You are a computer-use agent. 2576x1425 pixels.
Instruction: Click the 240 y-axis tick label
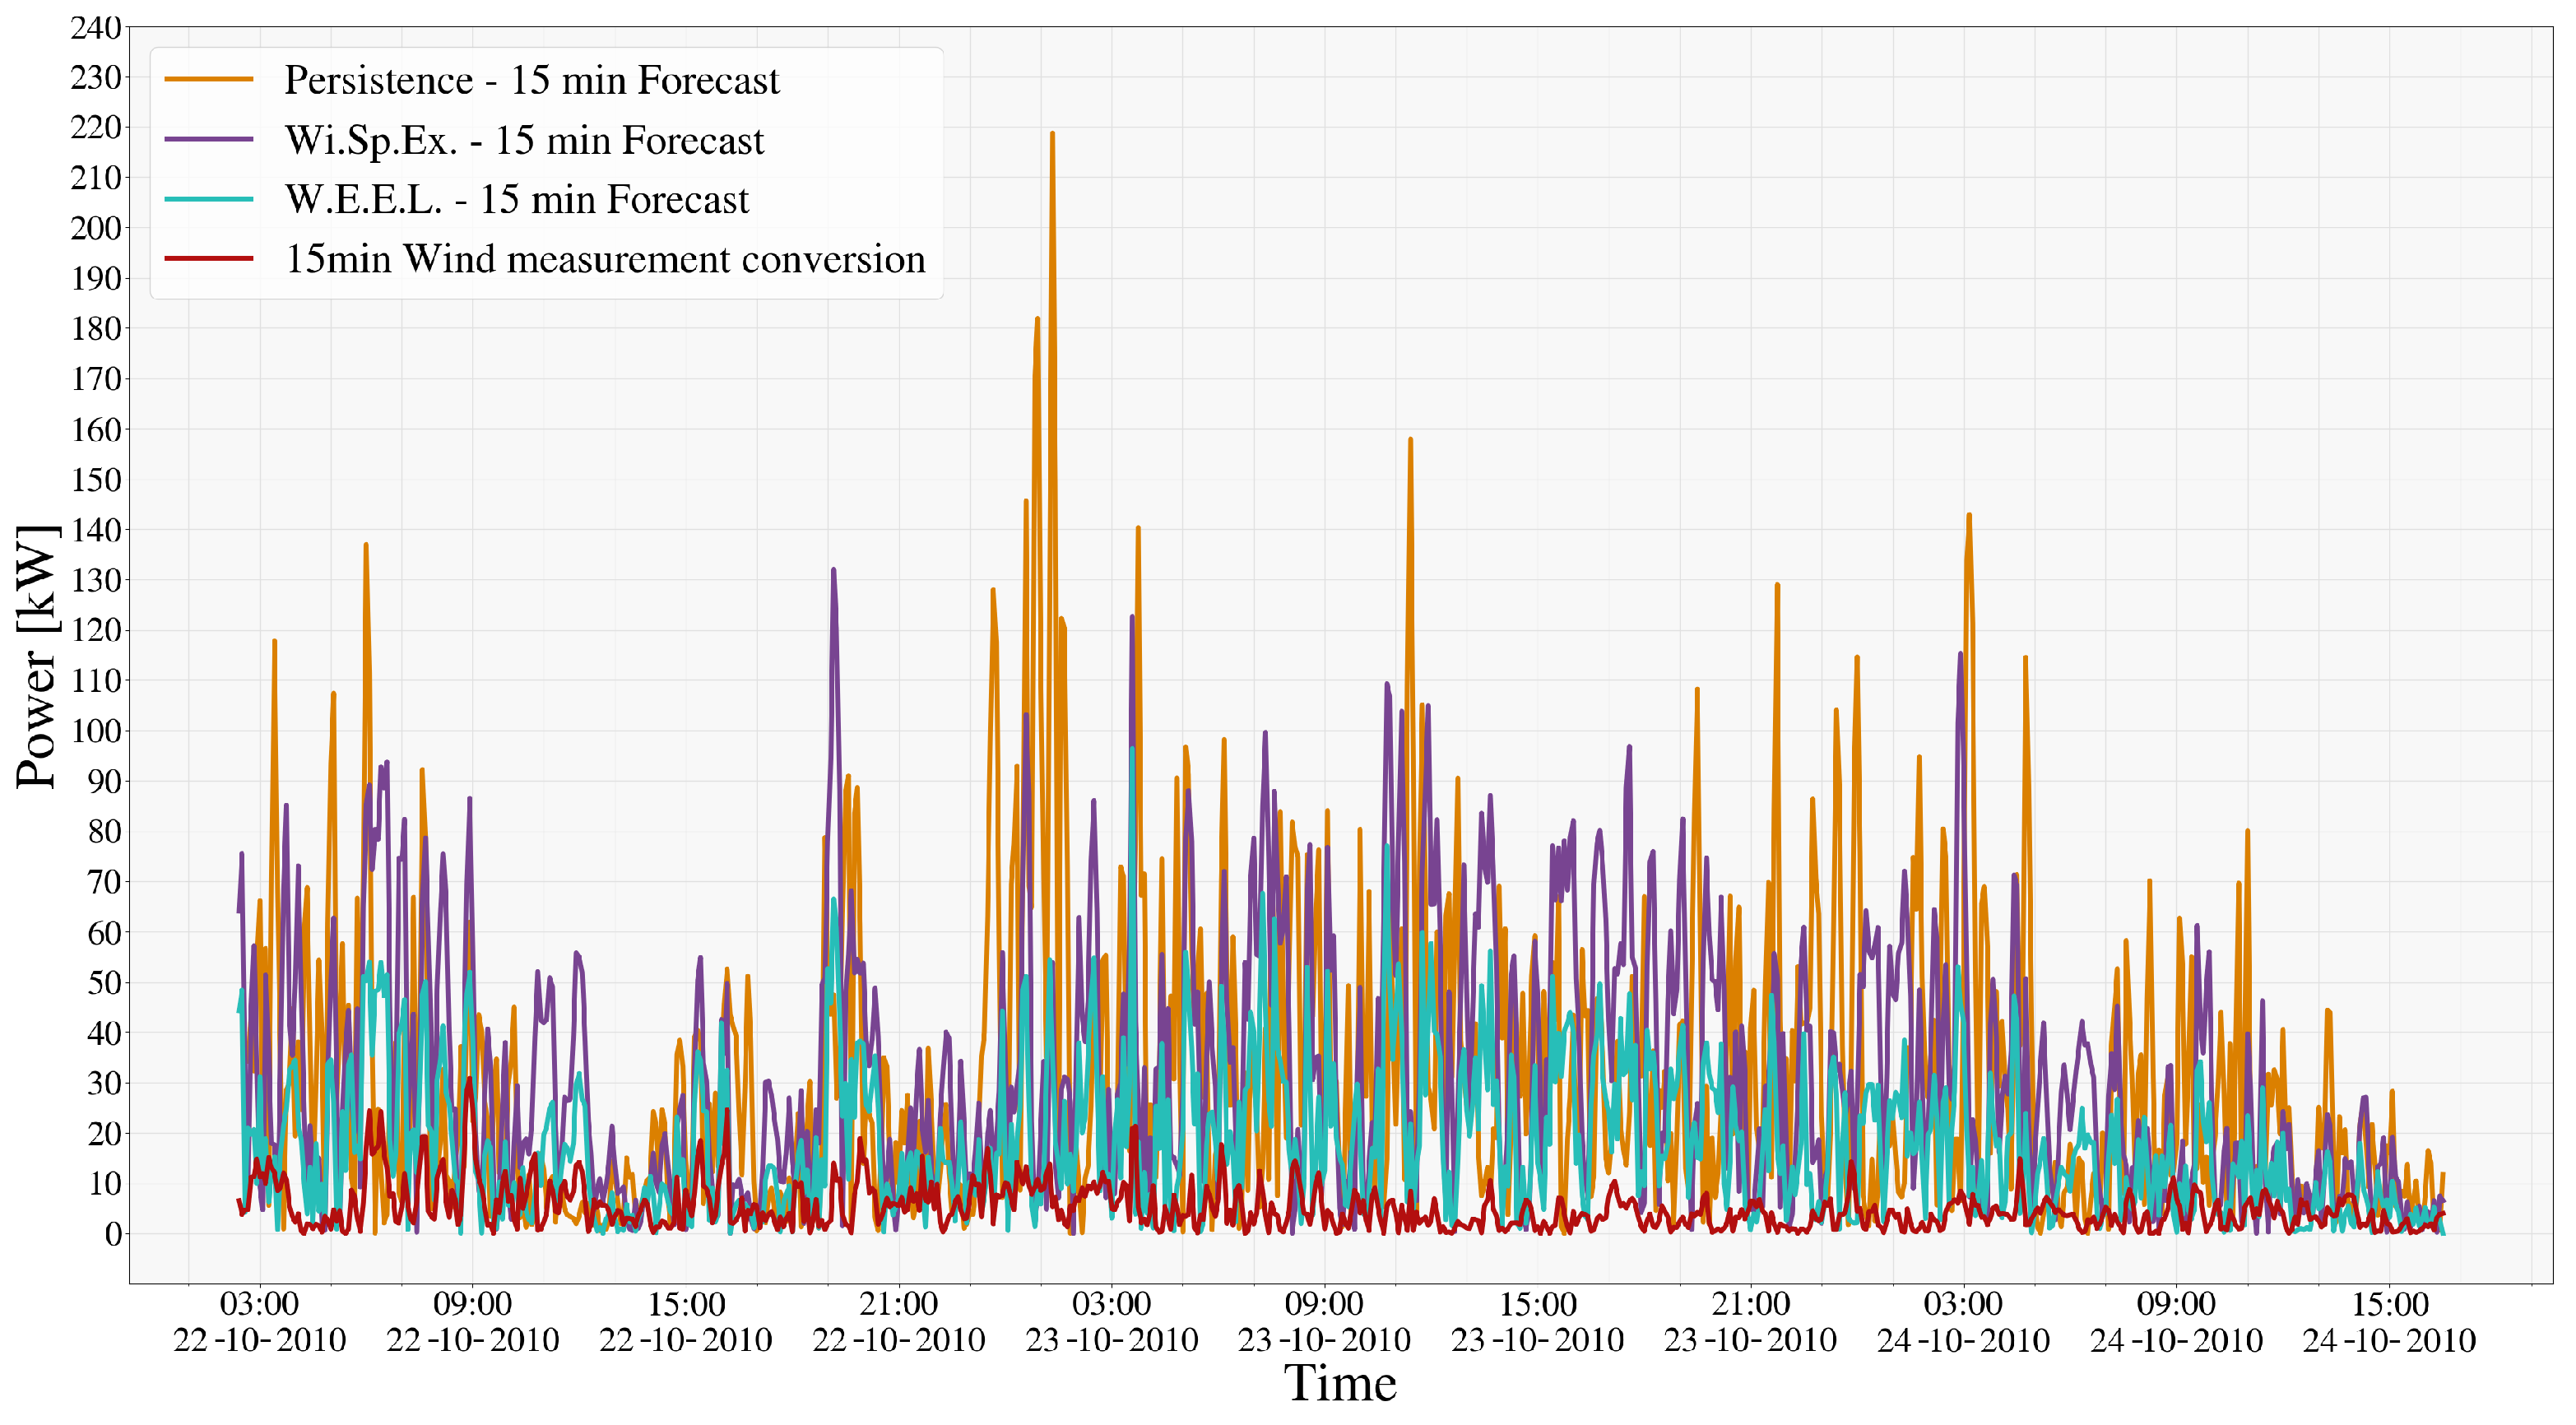coord(96,28)
